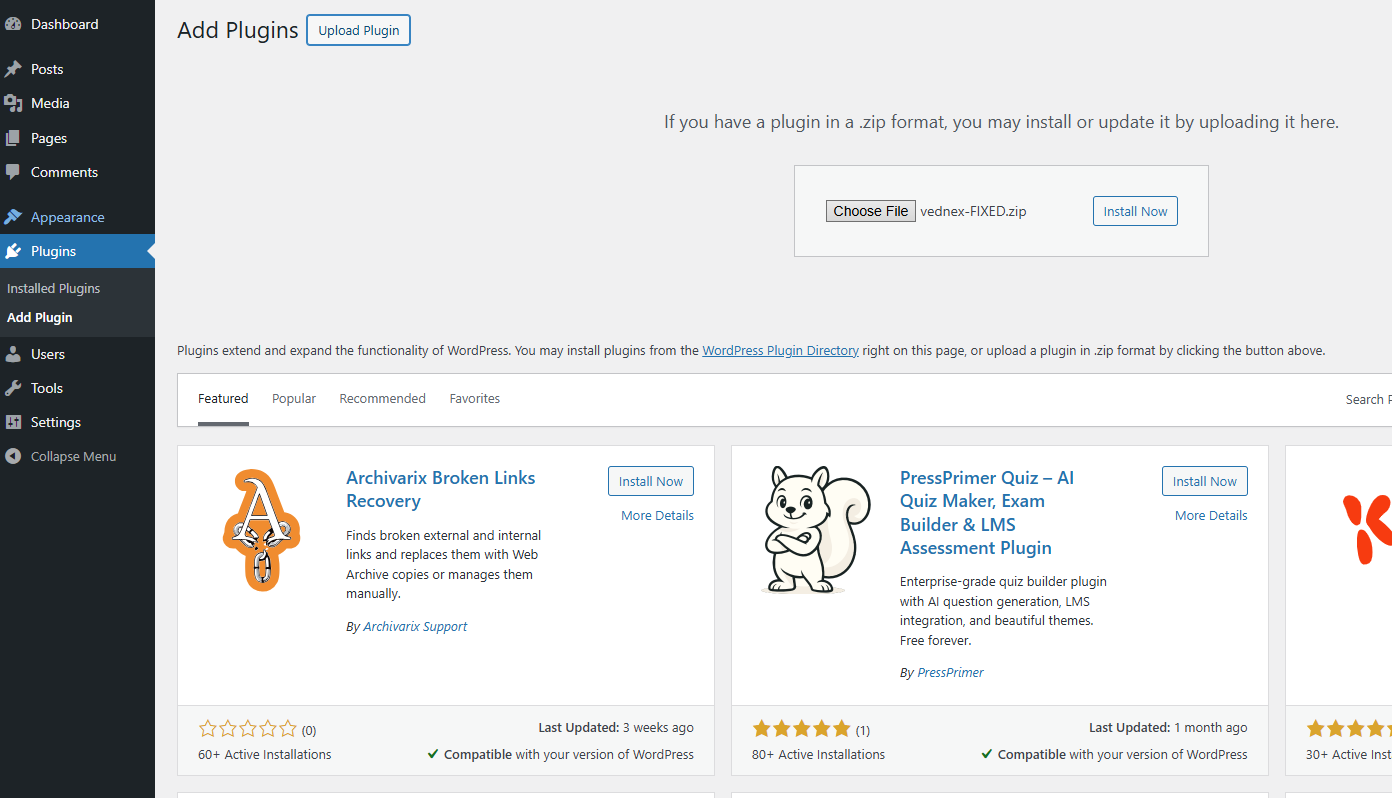This screenshot has height=798, width=1392.
Task: Click the Archivarix Broken Links plugin logo
Action: (262, 530)
